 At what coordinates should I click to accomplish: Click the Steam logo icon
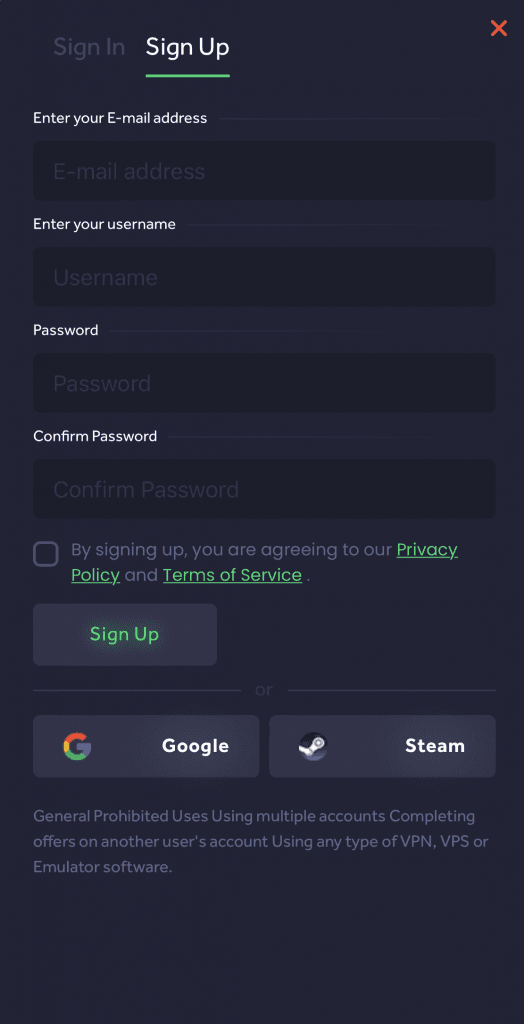click(313, 746)
